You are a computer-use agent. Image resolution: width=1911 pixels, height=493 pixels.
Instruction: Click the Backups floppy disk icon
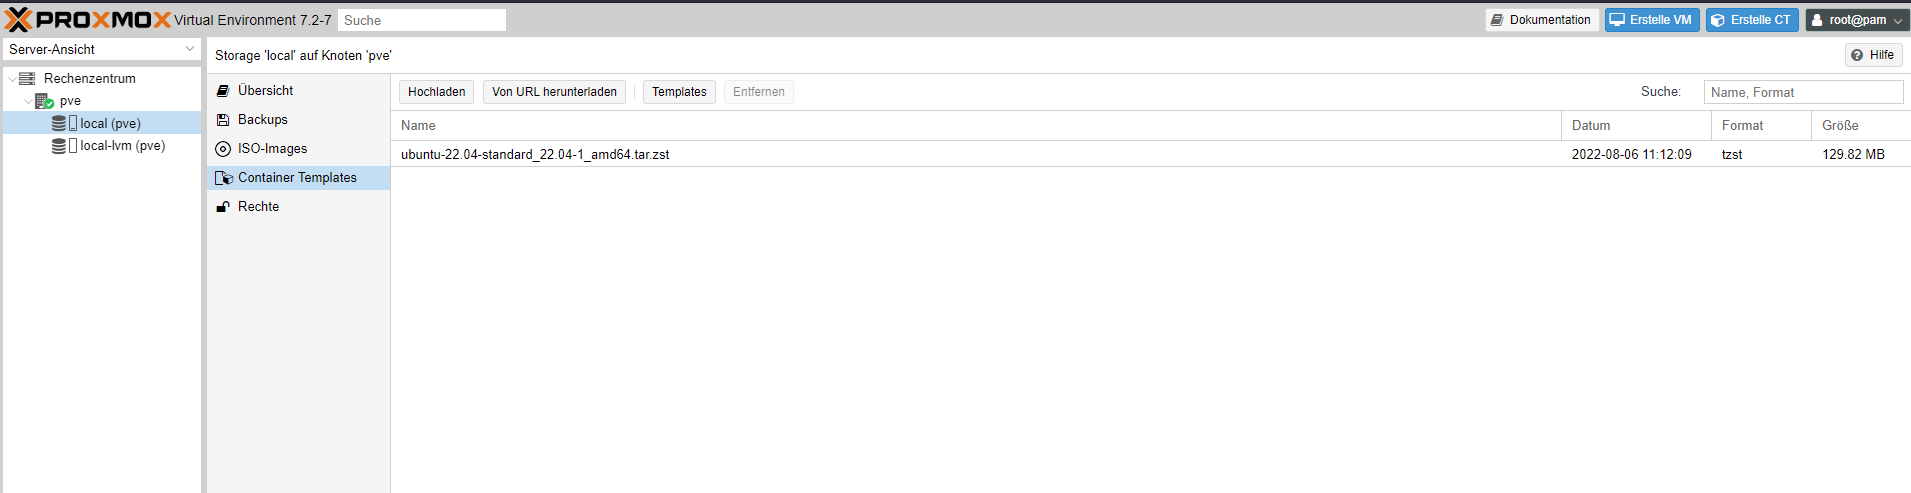click(x=223, y=120)
